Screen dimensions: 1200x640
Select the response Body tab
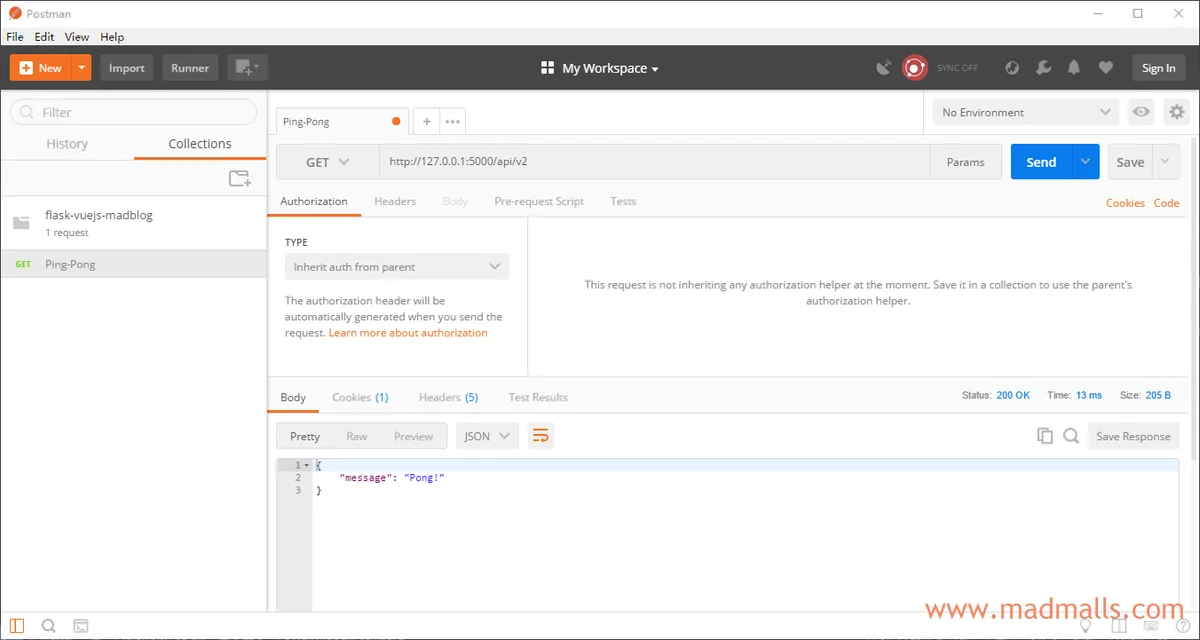pos(293,397)
